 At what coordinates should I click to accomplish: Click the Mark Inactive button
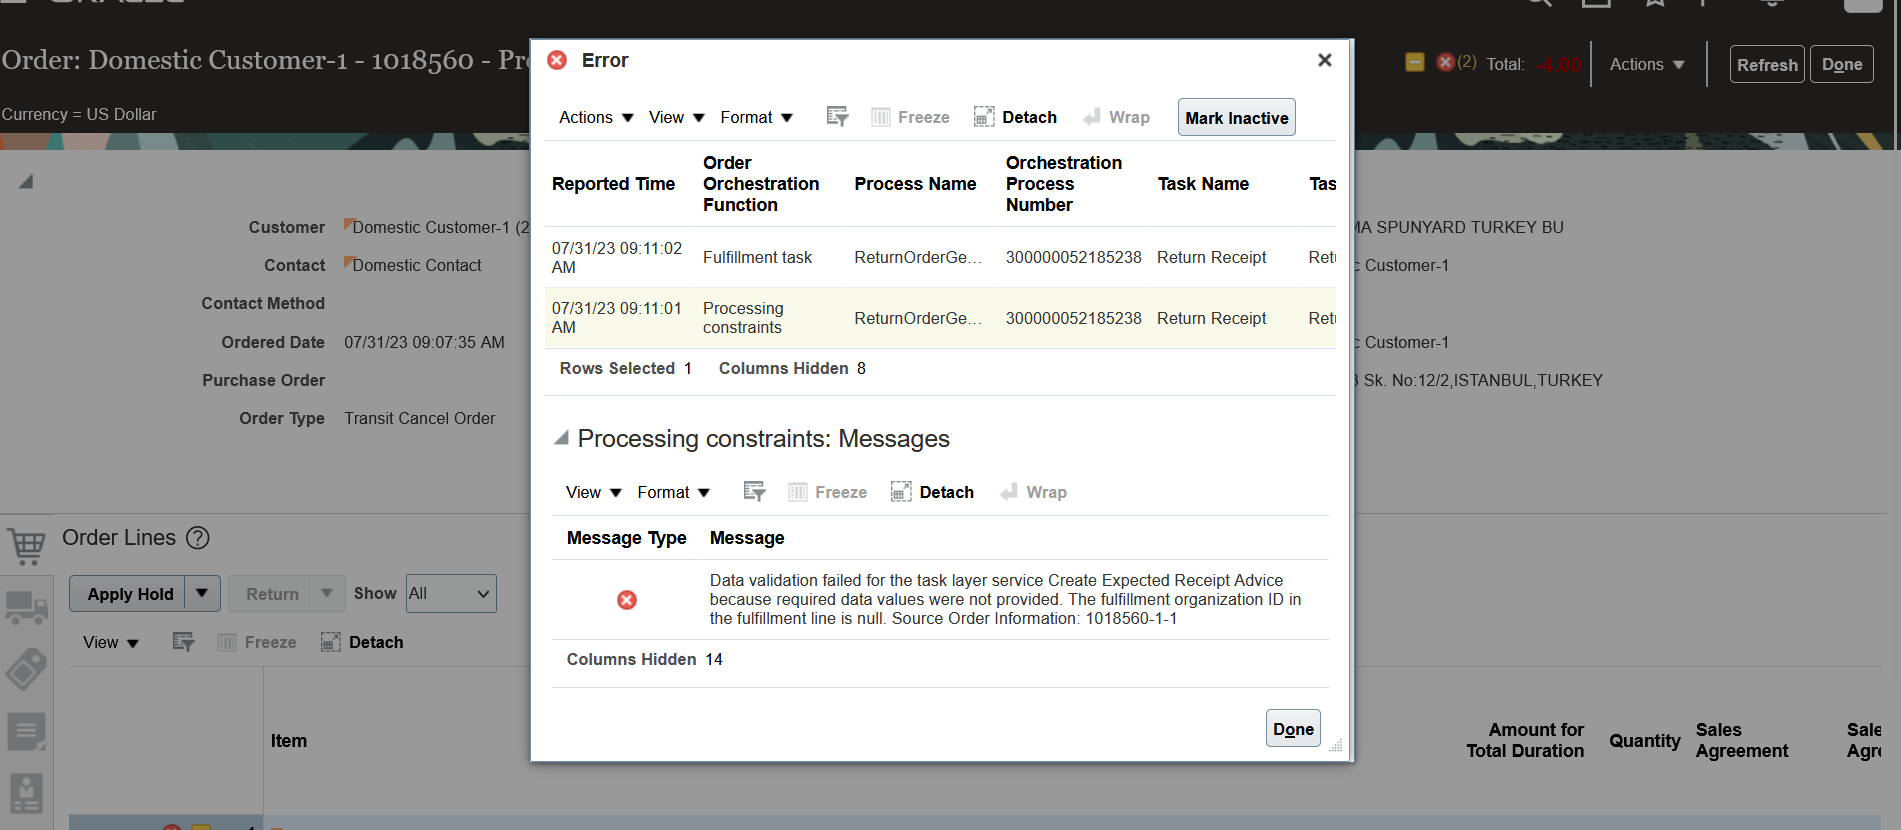tap(1237, 117)
